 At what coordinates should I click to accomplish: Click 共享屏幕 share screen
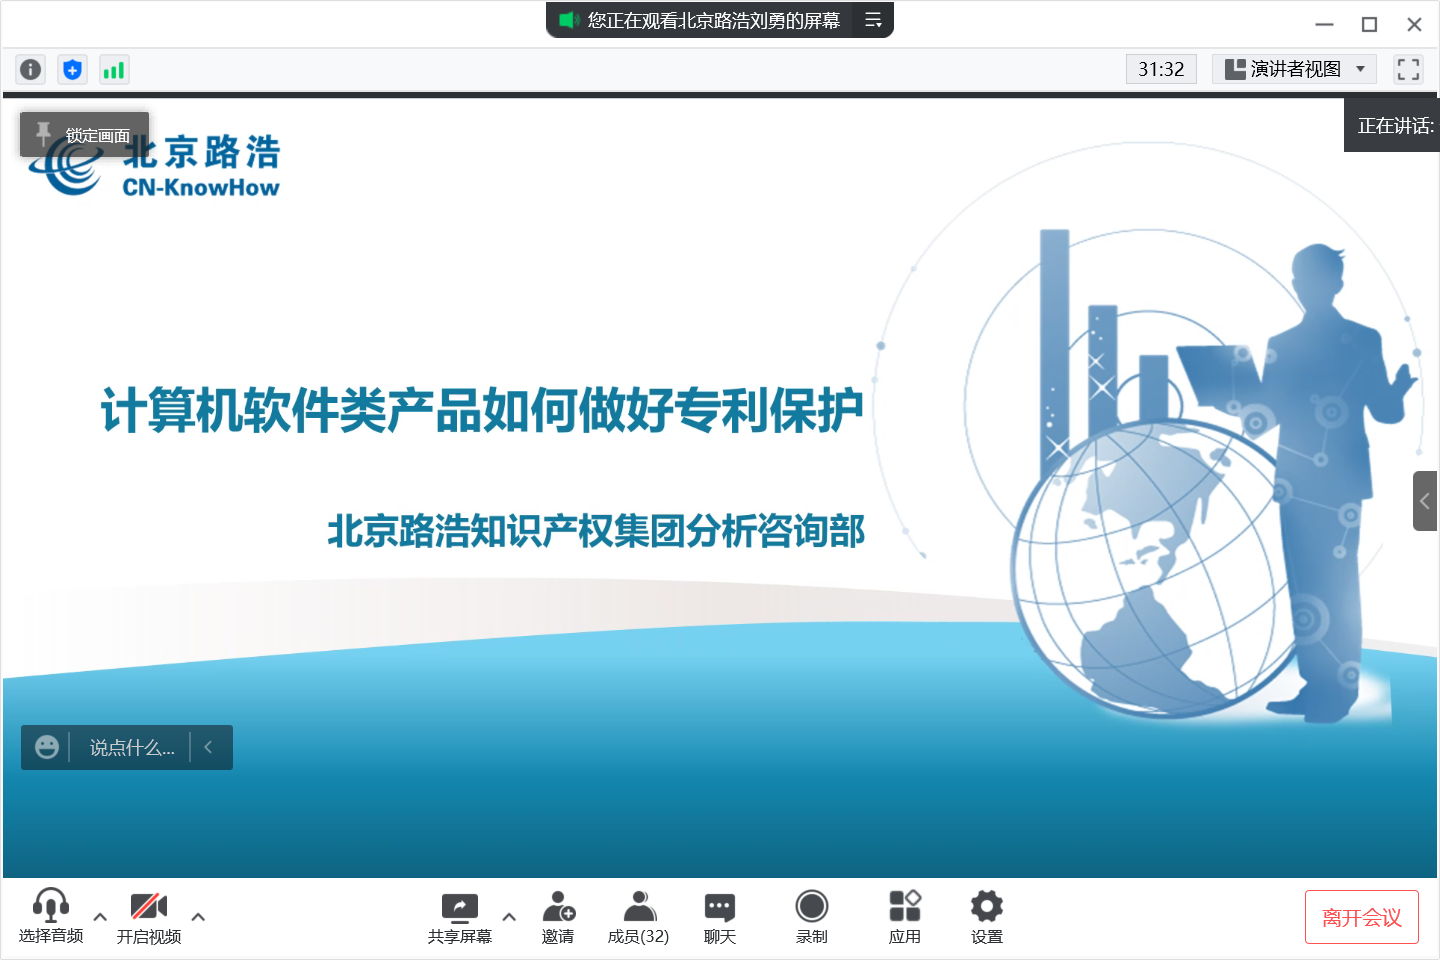[460, 916]
